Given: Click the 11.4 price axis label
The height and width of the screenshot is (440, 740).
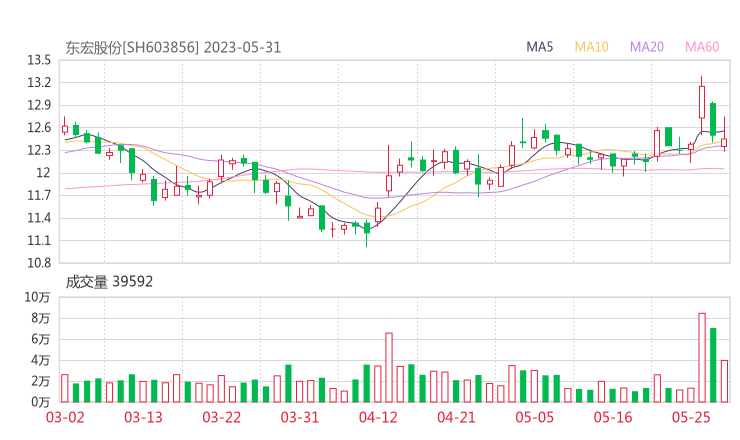Looking at the screenshot, I should point(39,218).
